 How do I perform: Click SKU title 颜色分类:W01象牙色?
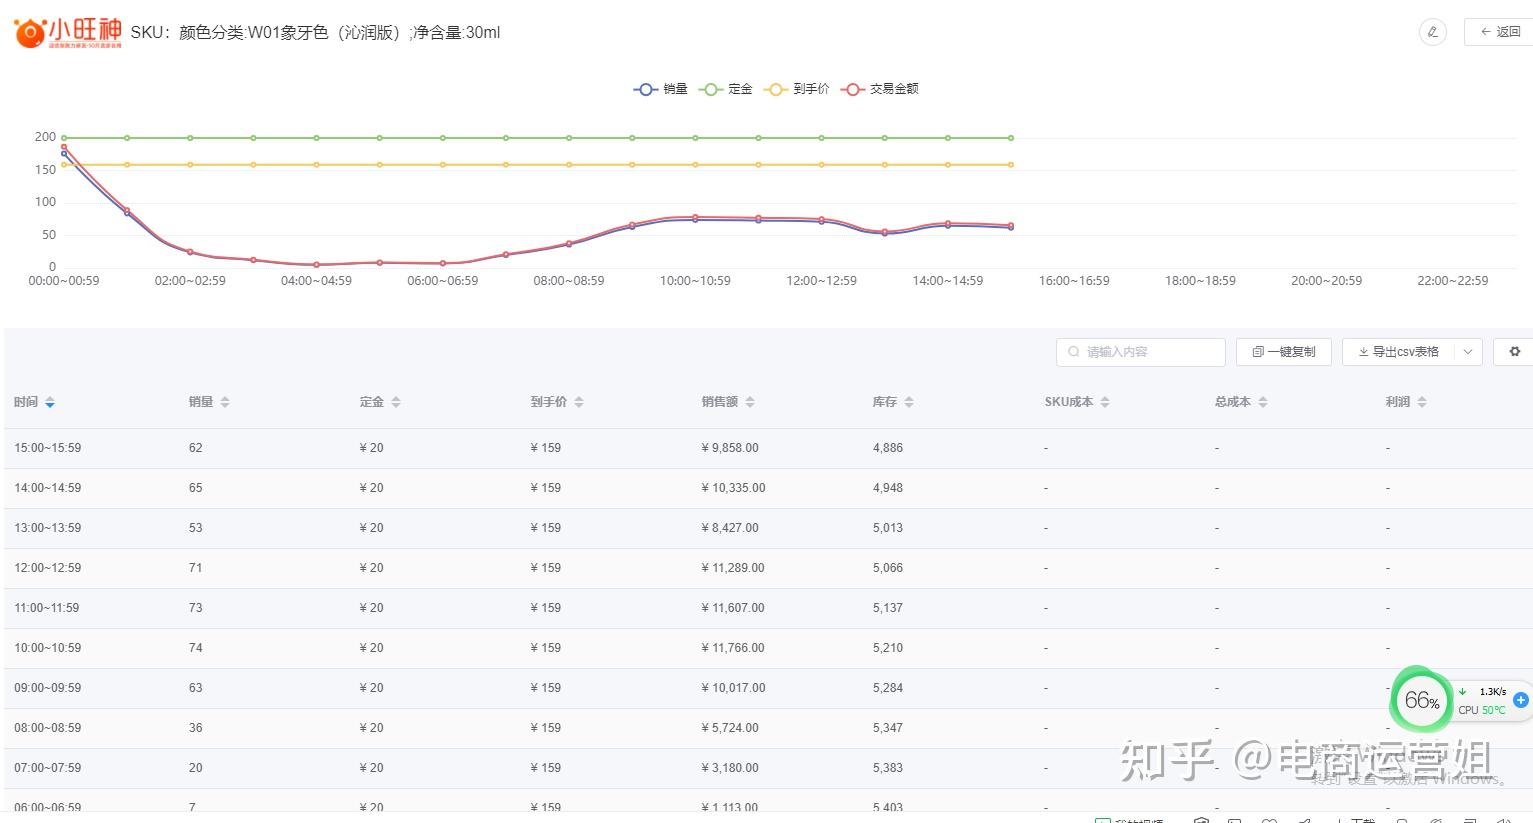point(254,32)
